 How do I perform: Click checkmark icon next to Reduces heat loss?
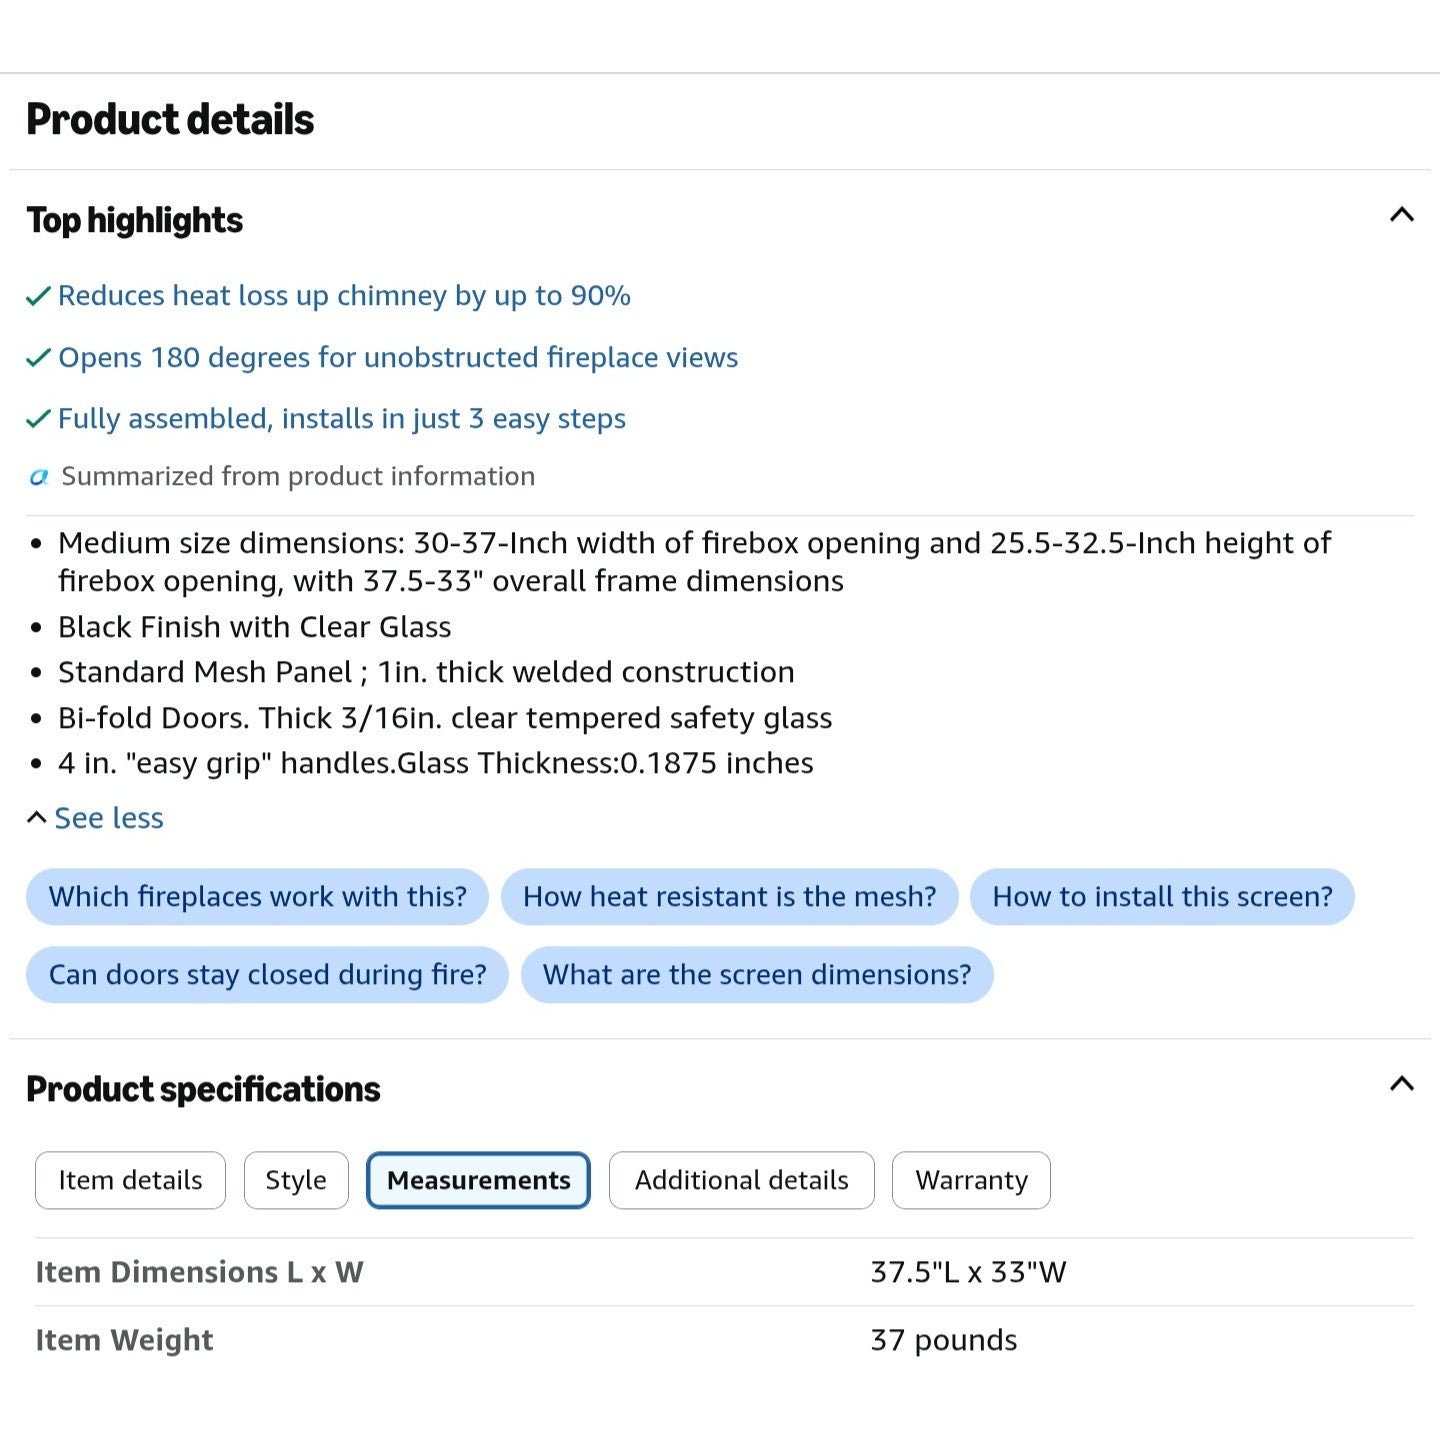click(38, 296)
